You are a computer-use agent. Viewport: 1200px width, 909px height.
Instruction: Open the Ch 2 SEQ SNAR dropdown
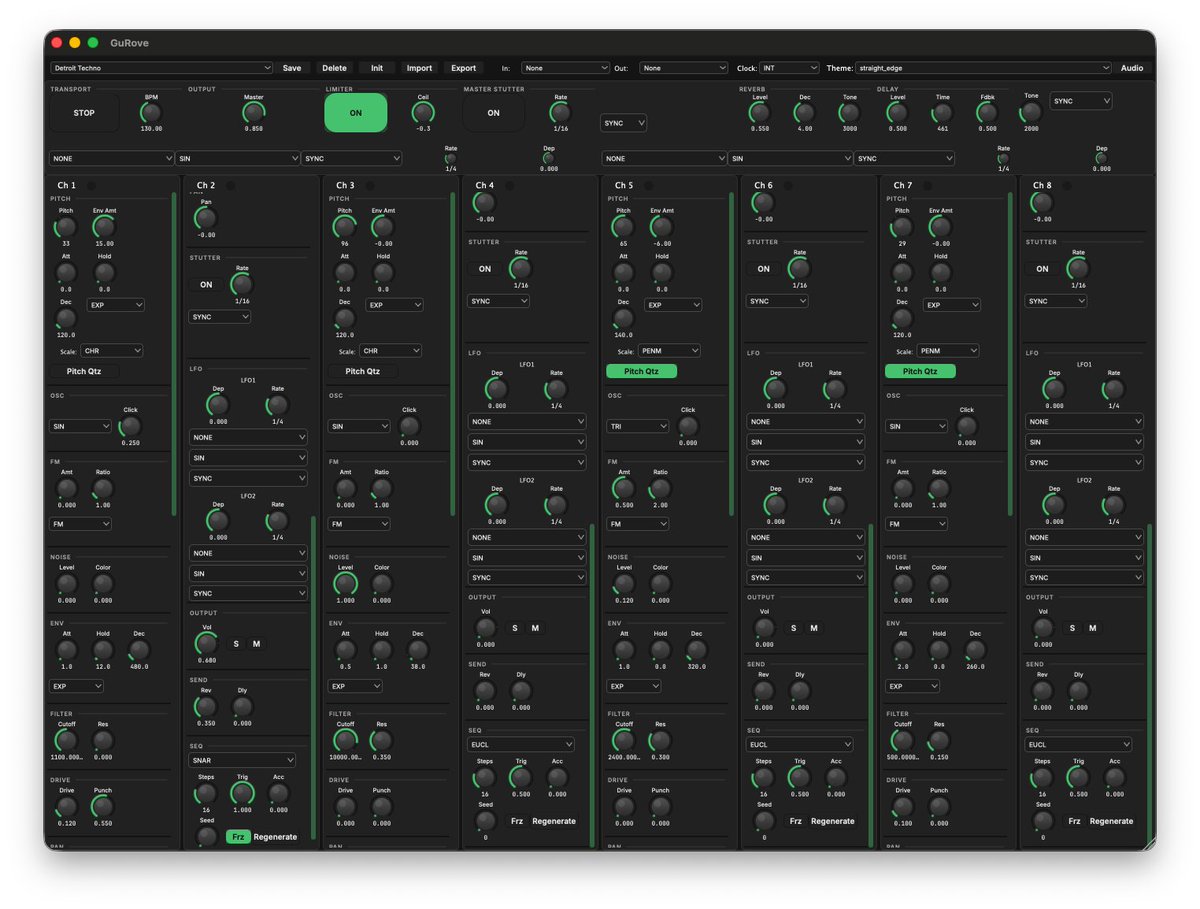(243, 760)
